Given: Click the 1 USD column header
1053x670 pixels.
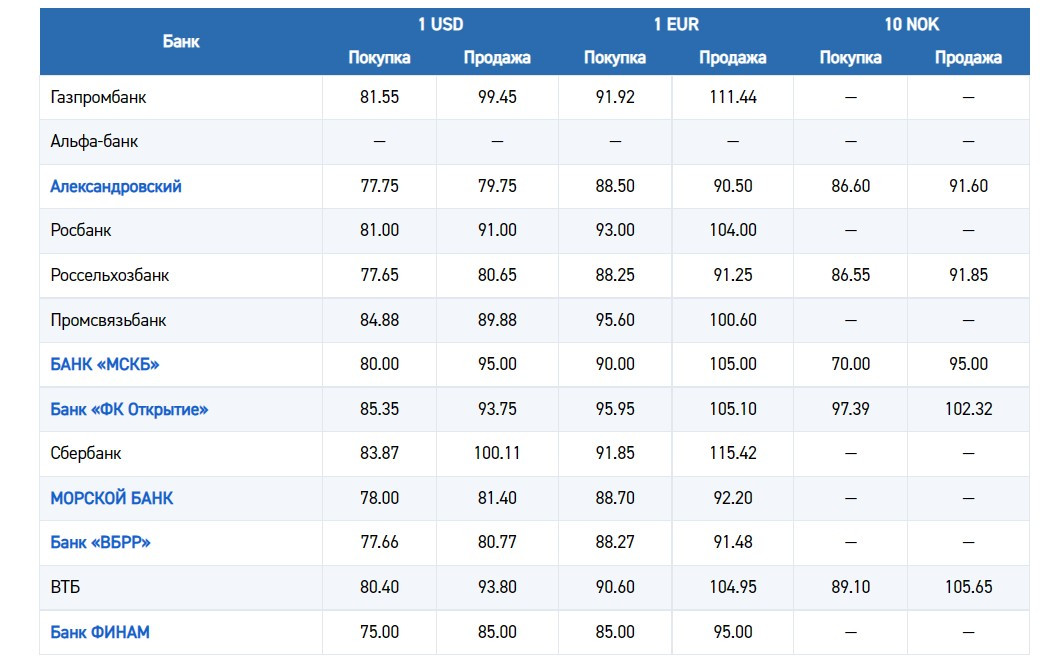Looking at the screenshot, I should coord(440,24).
